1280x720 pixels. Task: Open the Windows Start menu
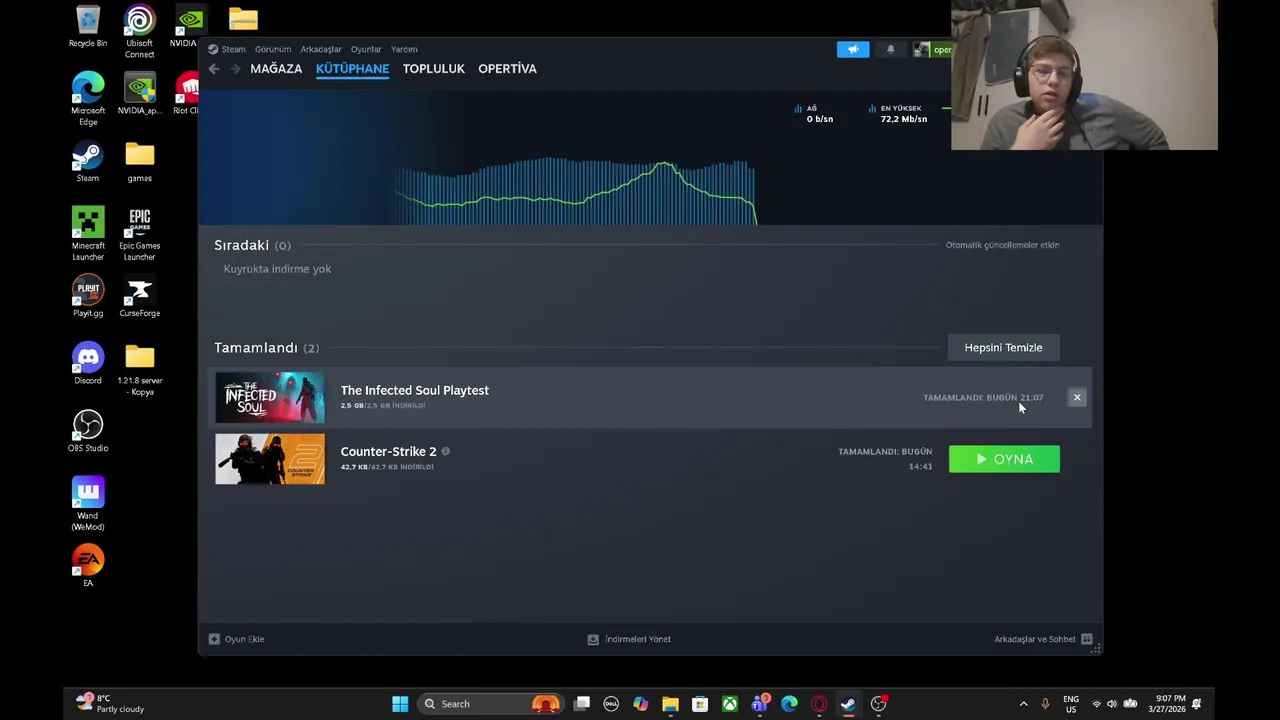[x=400, y=704]
